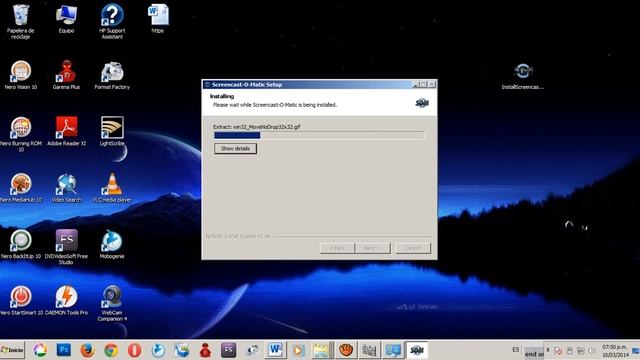The height and width of the screenshot is (360, 640).
Task: Open the Inicio start button
Action: (12, 350)
